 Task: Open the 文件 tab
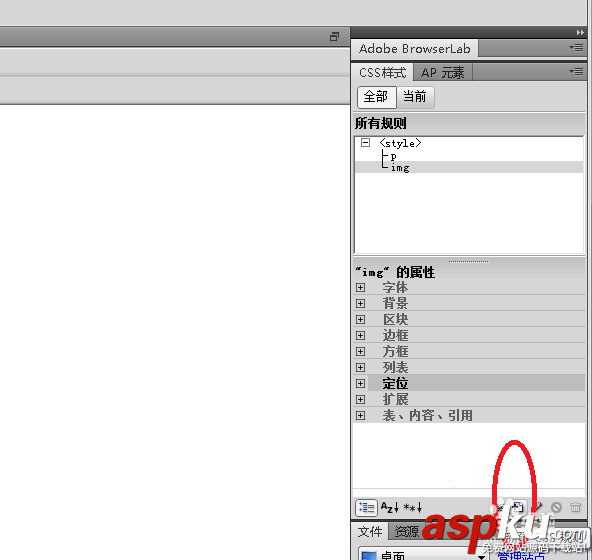370,532
